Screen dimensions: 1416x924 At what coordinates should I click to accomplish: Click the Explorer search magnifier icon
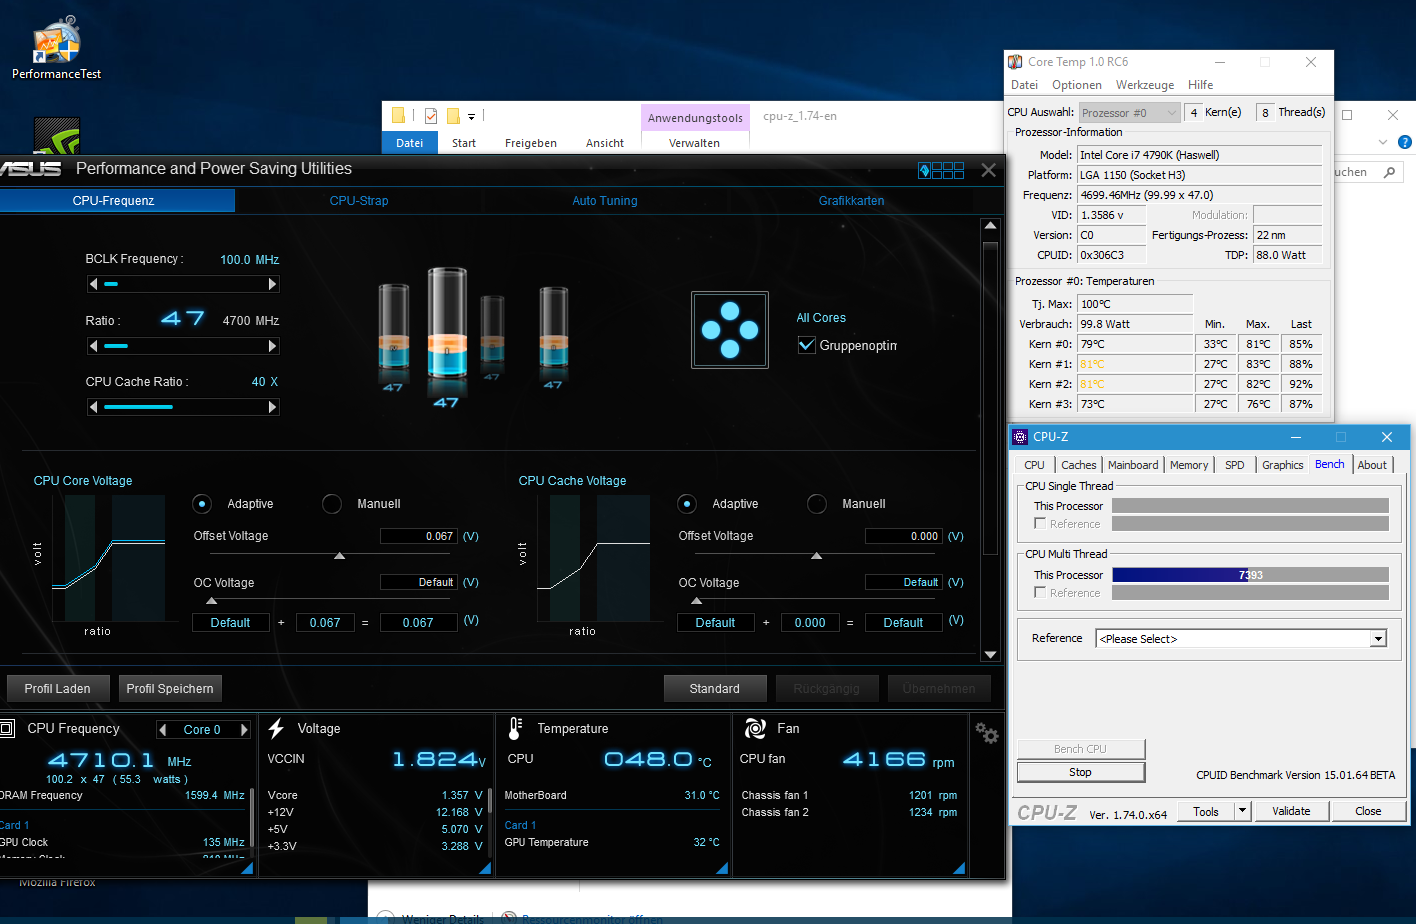pos(1389,173)
